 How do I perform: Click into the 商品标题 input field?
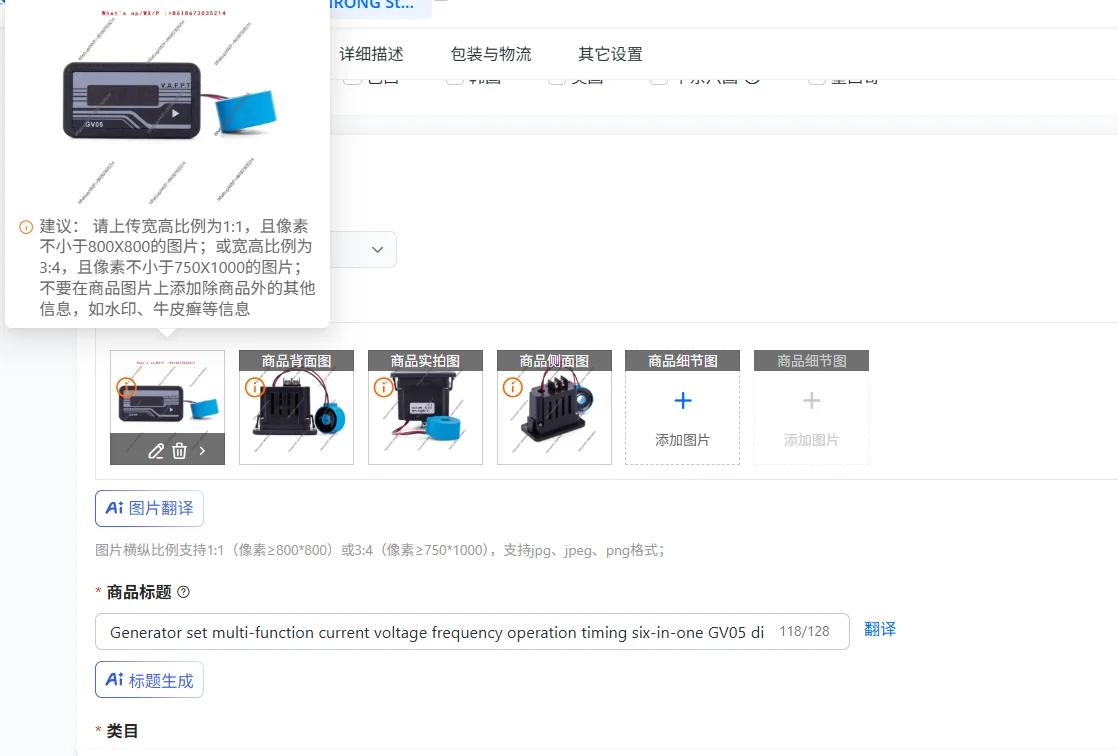(x=472, y=632)
